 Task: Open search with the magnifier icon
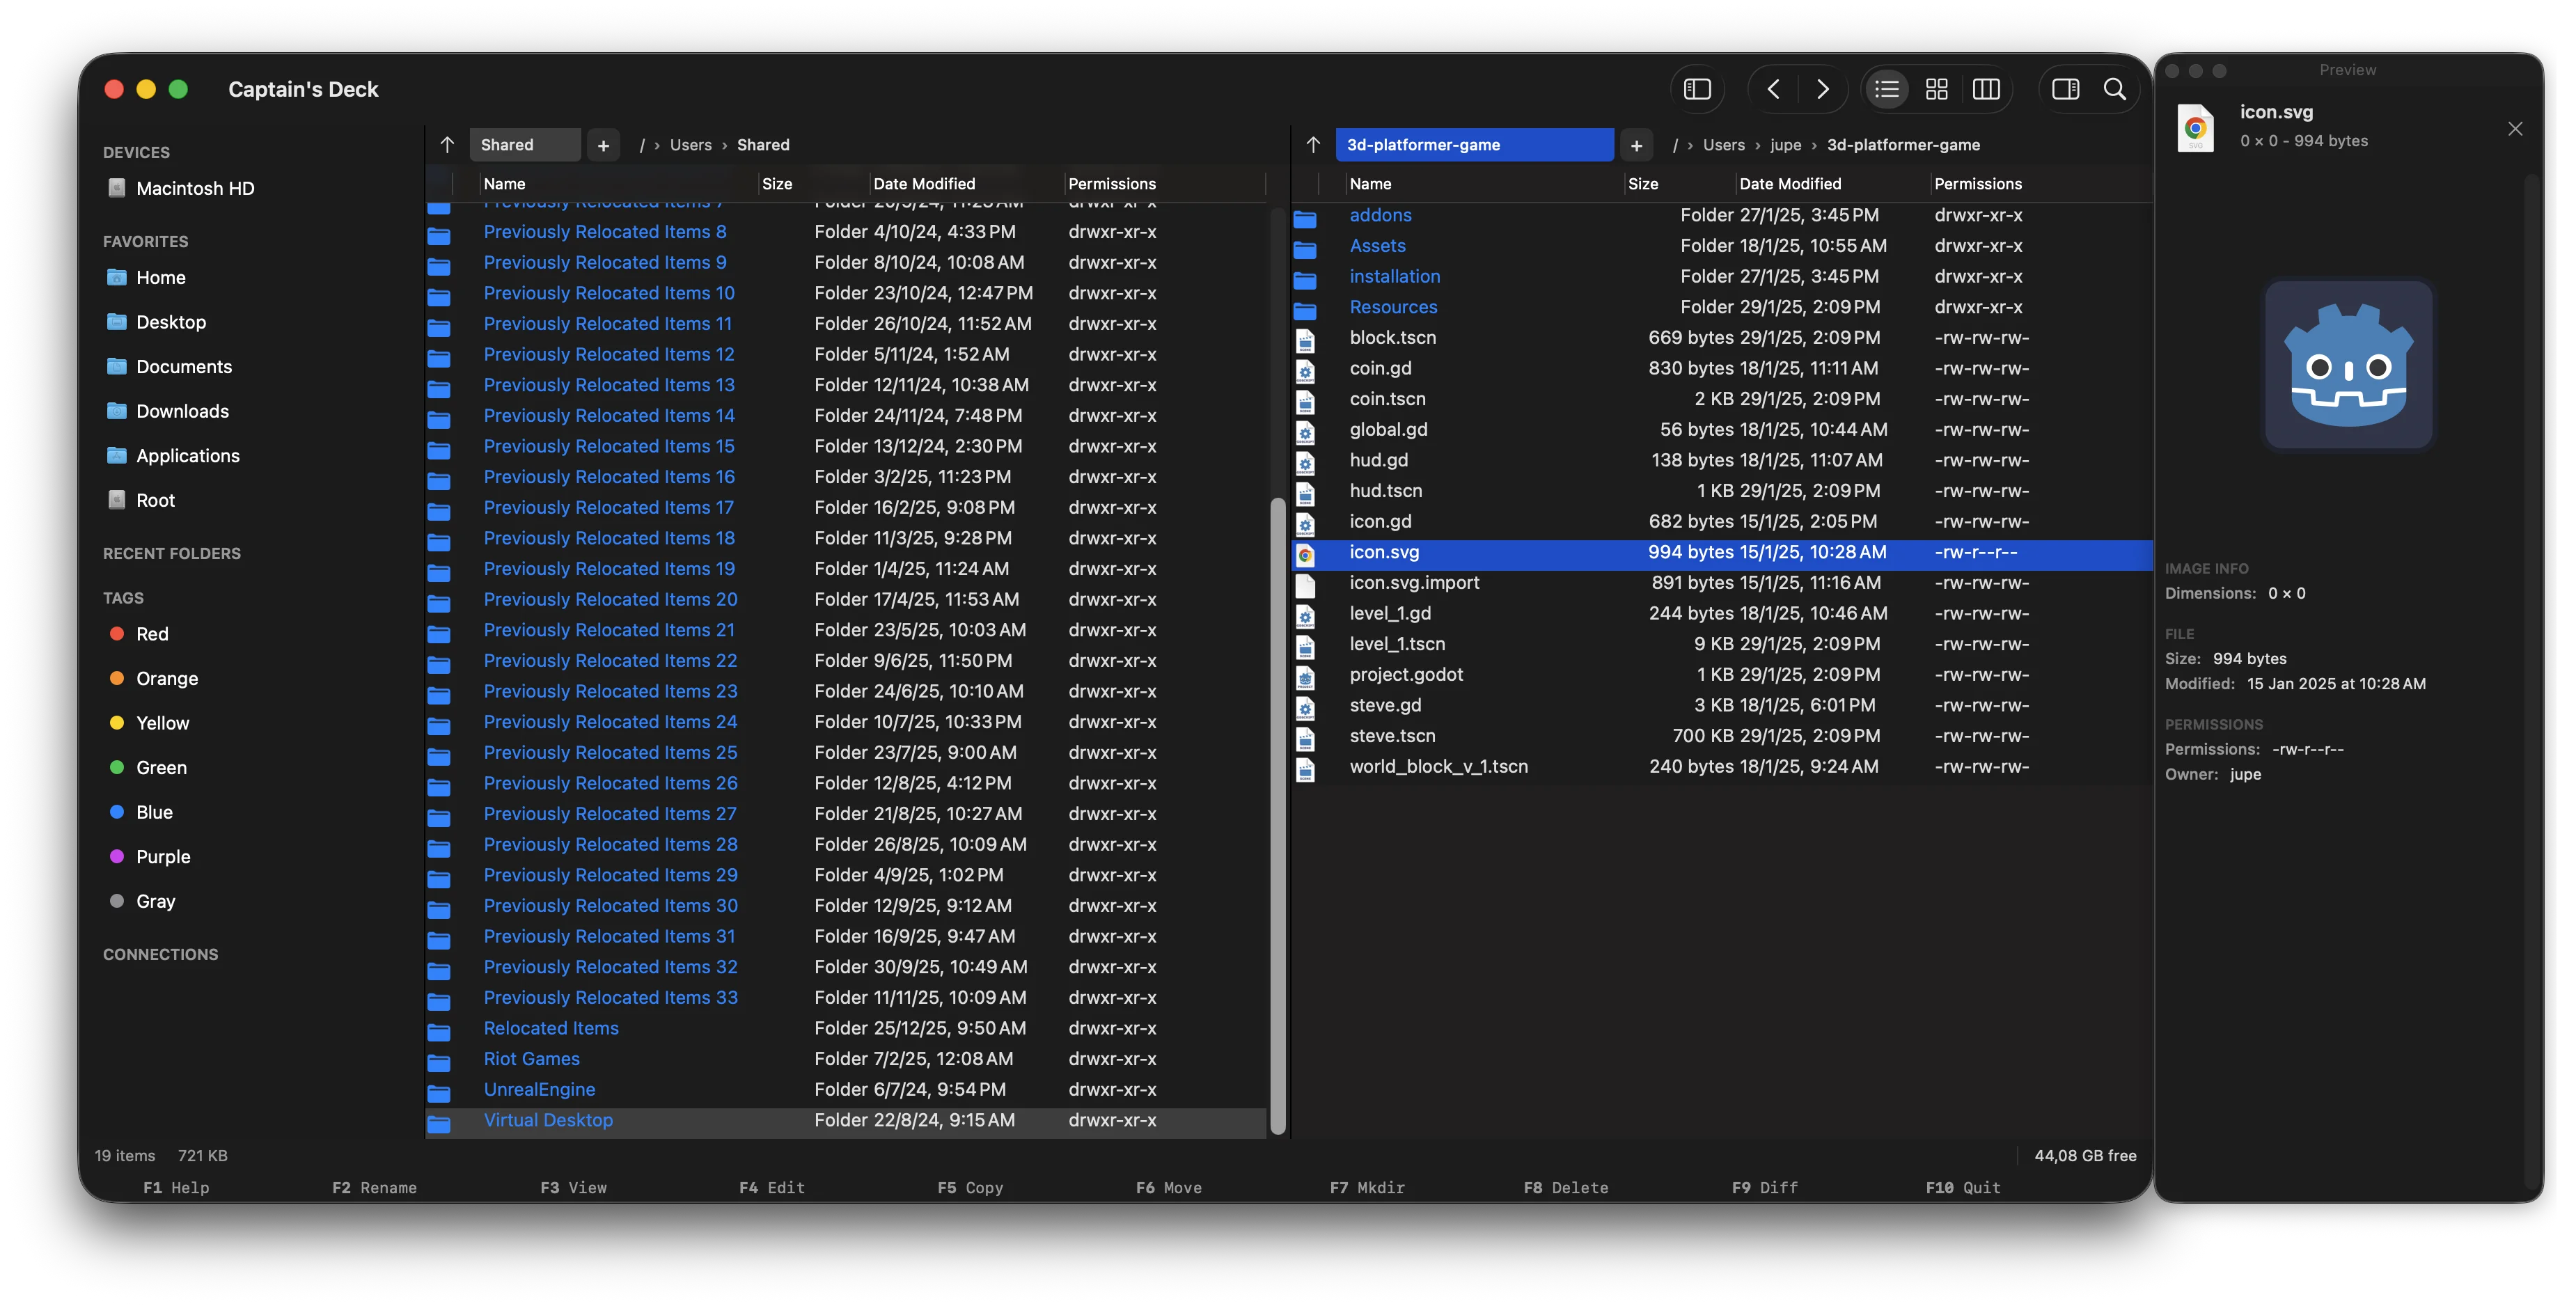tap(2115, 89)
